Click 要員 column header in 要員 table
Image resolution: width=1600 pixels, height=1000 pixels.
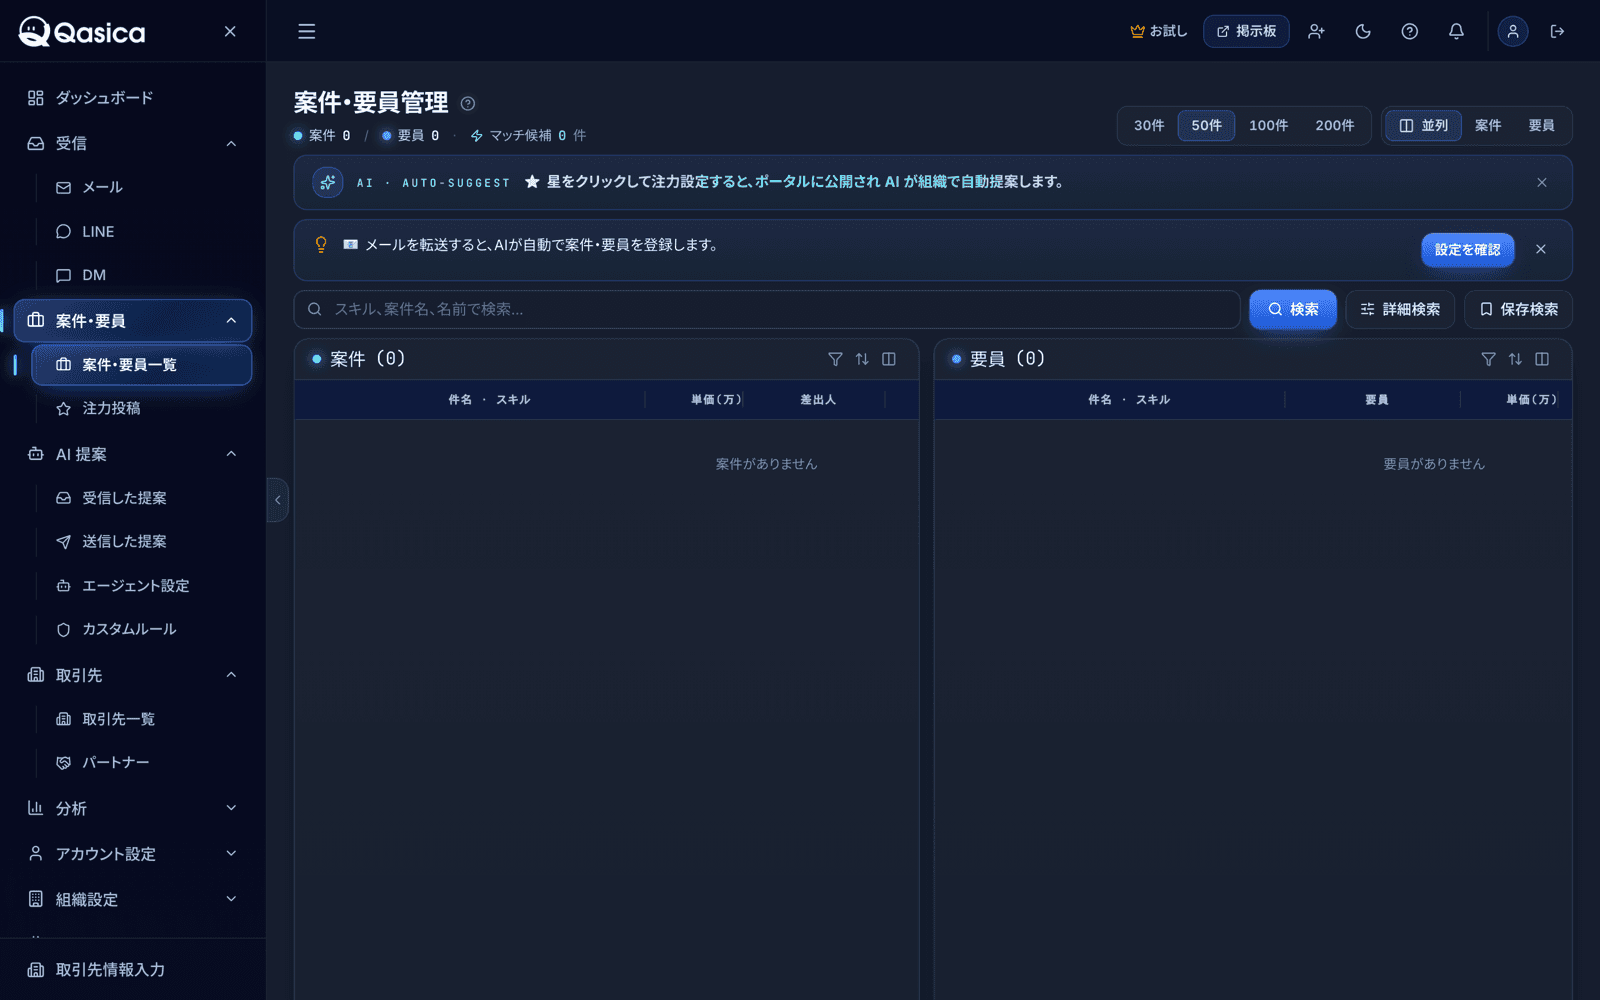pos(1377,400)
